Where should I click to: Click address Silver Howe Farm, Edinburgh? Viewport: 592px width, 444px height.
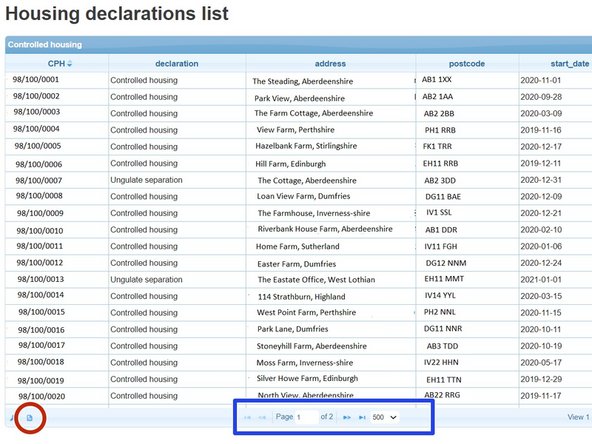click(307, 378)
